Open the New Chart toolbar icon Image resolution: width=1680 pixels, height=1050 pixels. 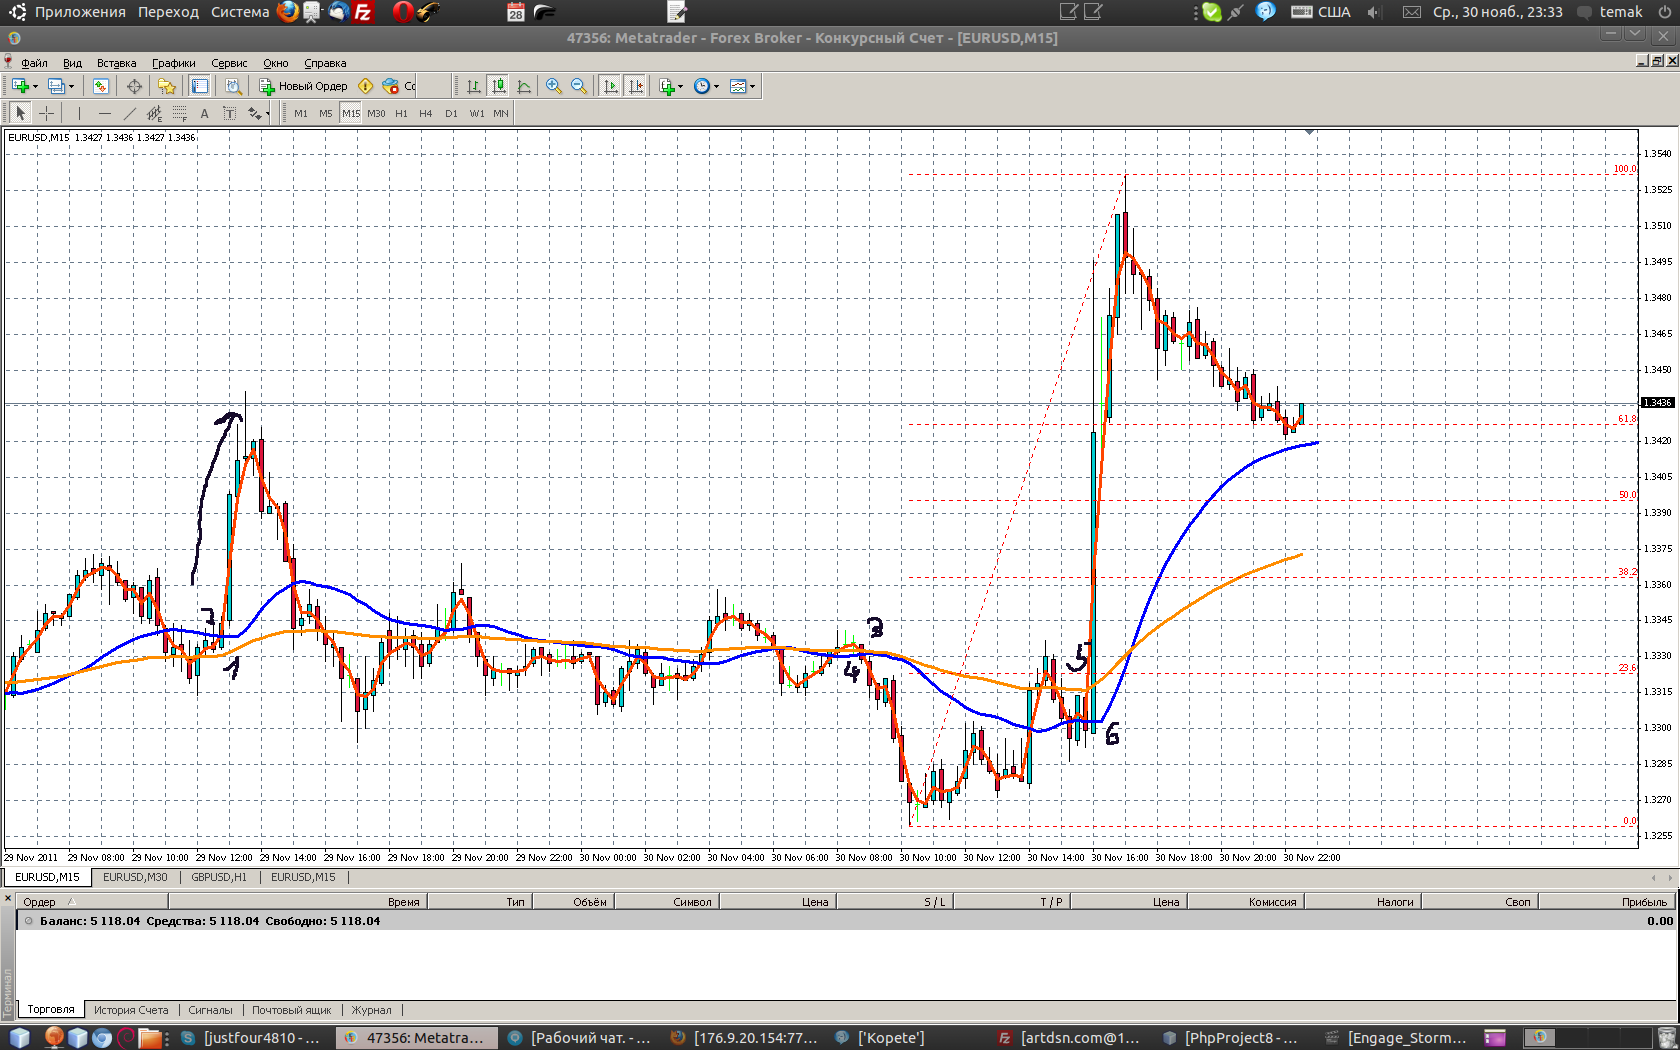pos(19,86)
